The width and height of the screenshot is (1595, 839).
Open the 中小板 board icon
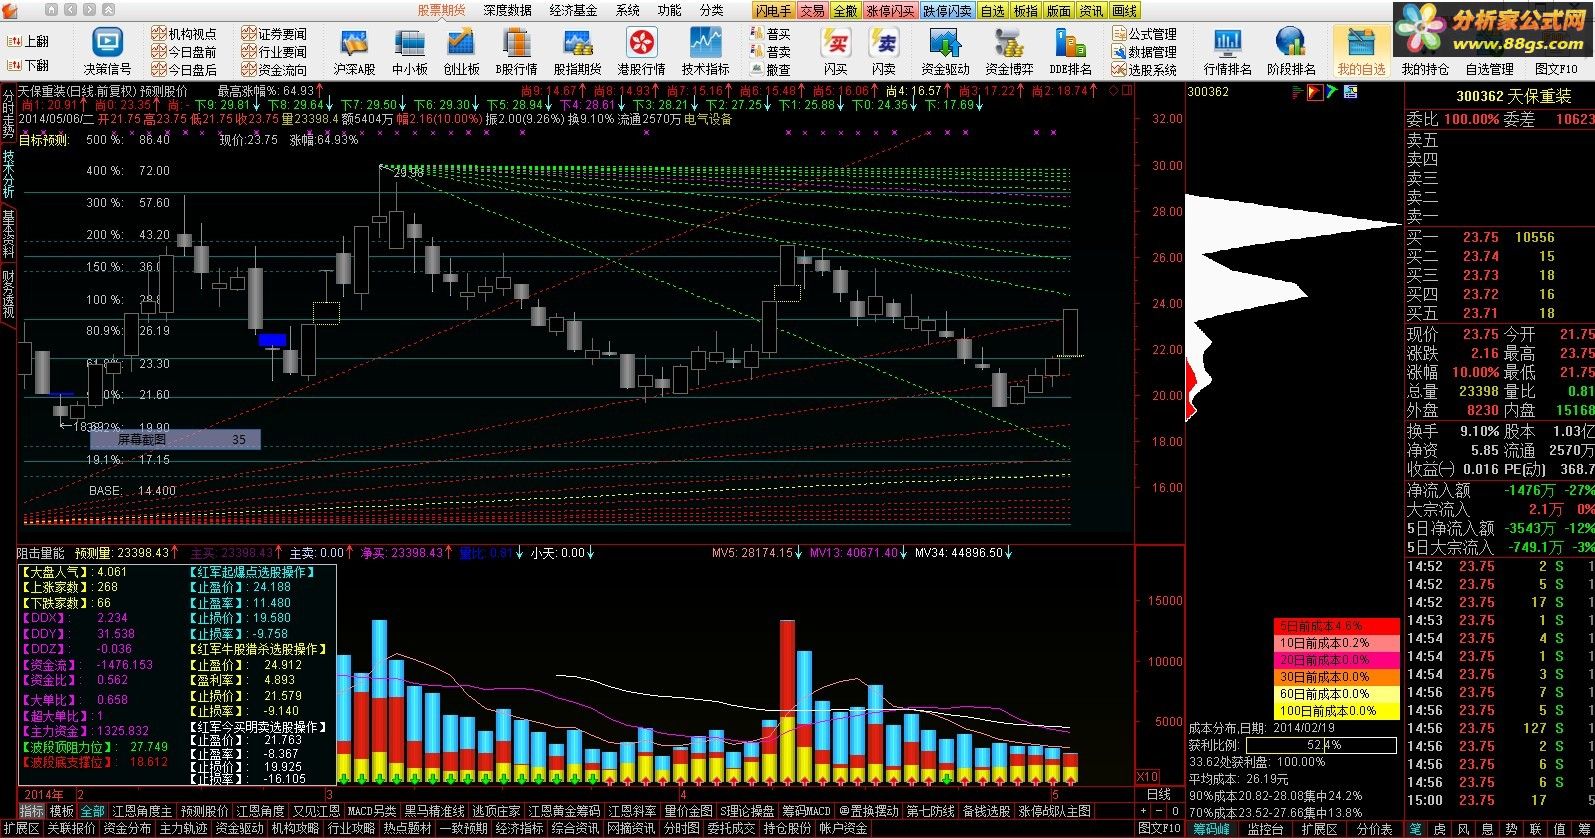tap(409, 50)
